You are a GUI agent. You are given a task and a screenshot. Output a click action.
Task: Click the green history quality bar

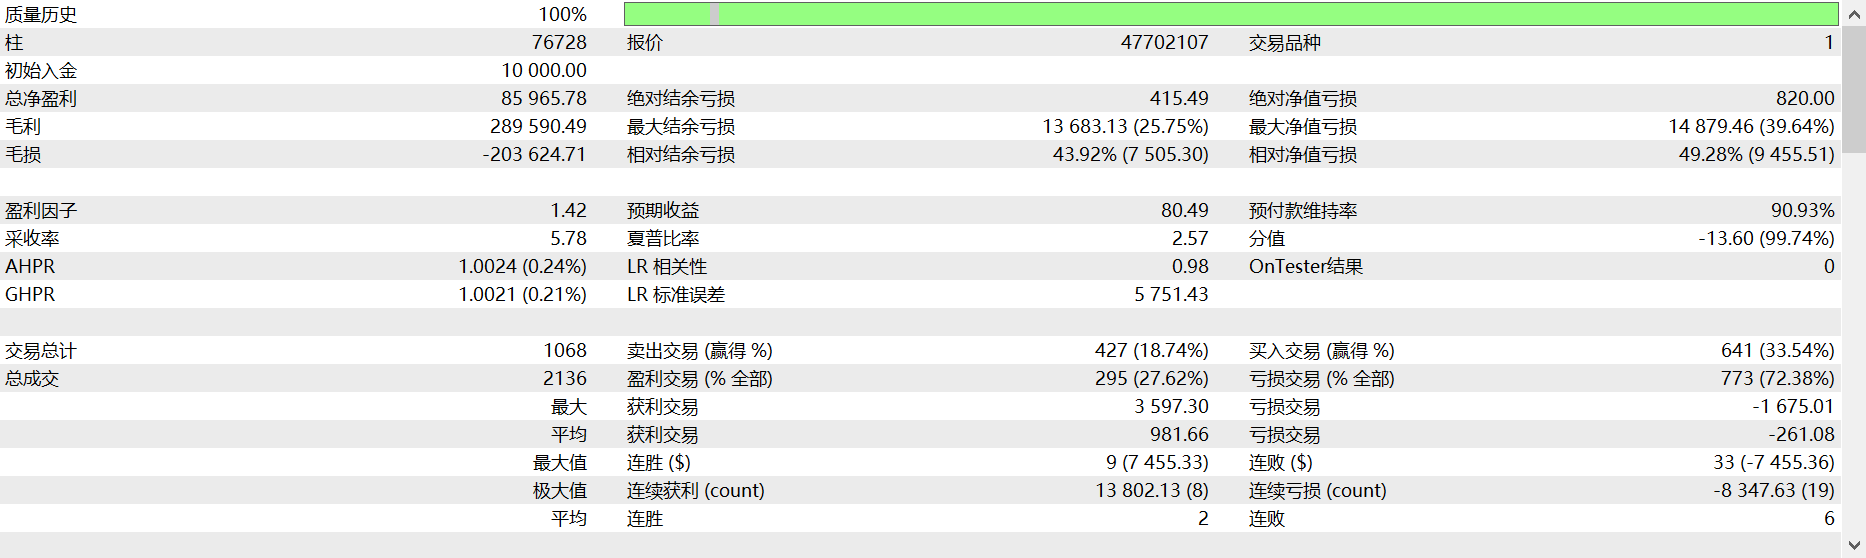pos(1230,14)
